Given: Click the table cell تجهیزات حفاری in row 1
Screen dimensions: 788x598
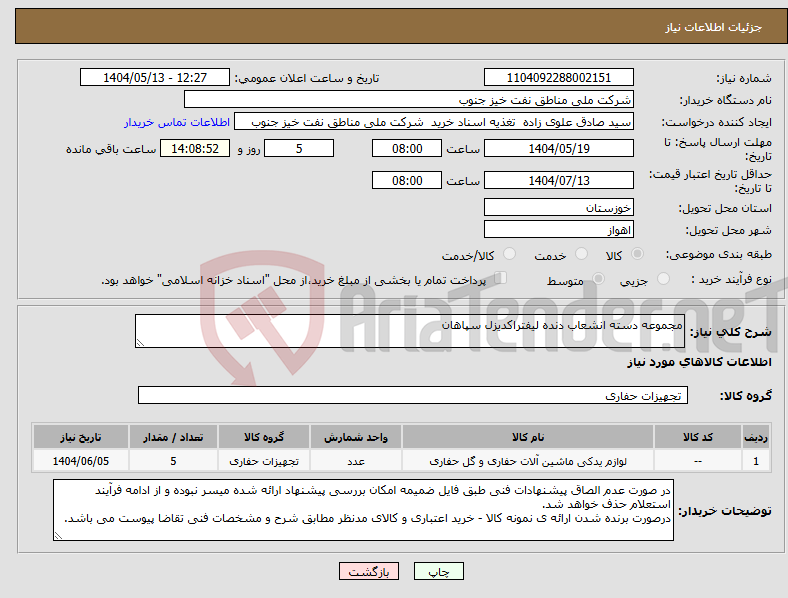Looking at the screenshot, I should [x=264, y=461].
